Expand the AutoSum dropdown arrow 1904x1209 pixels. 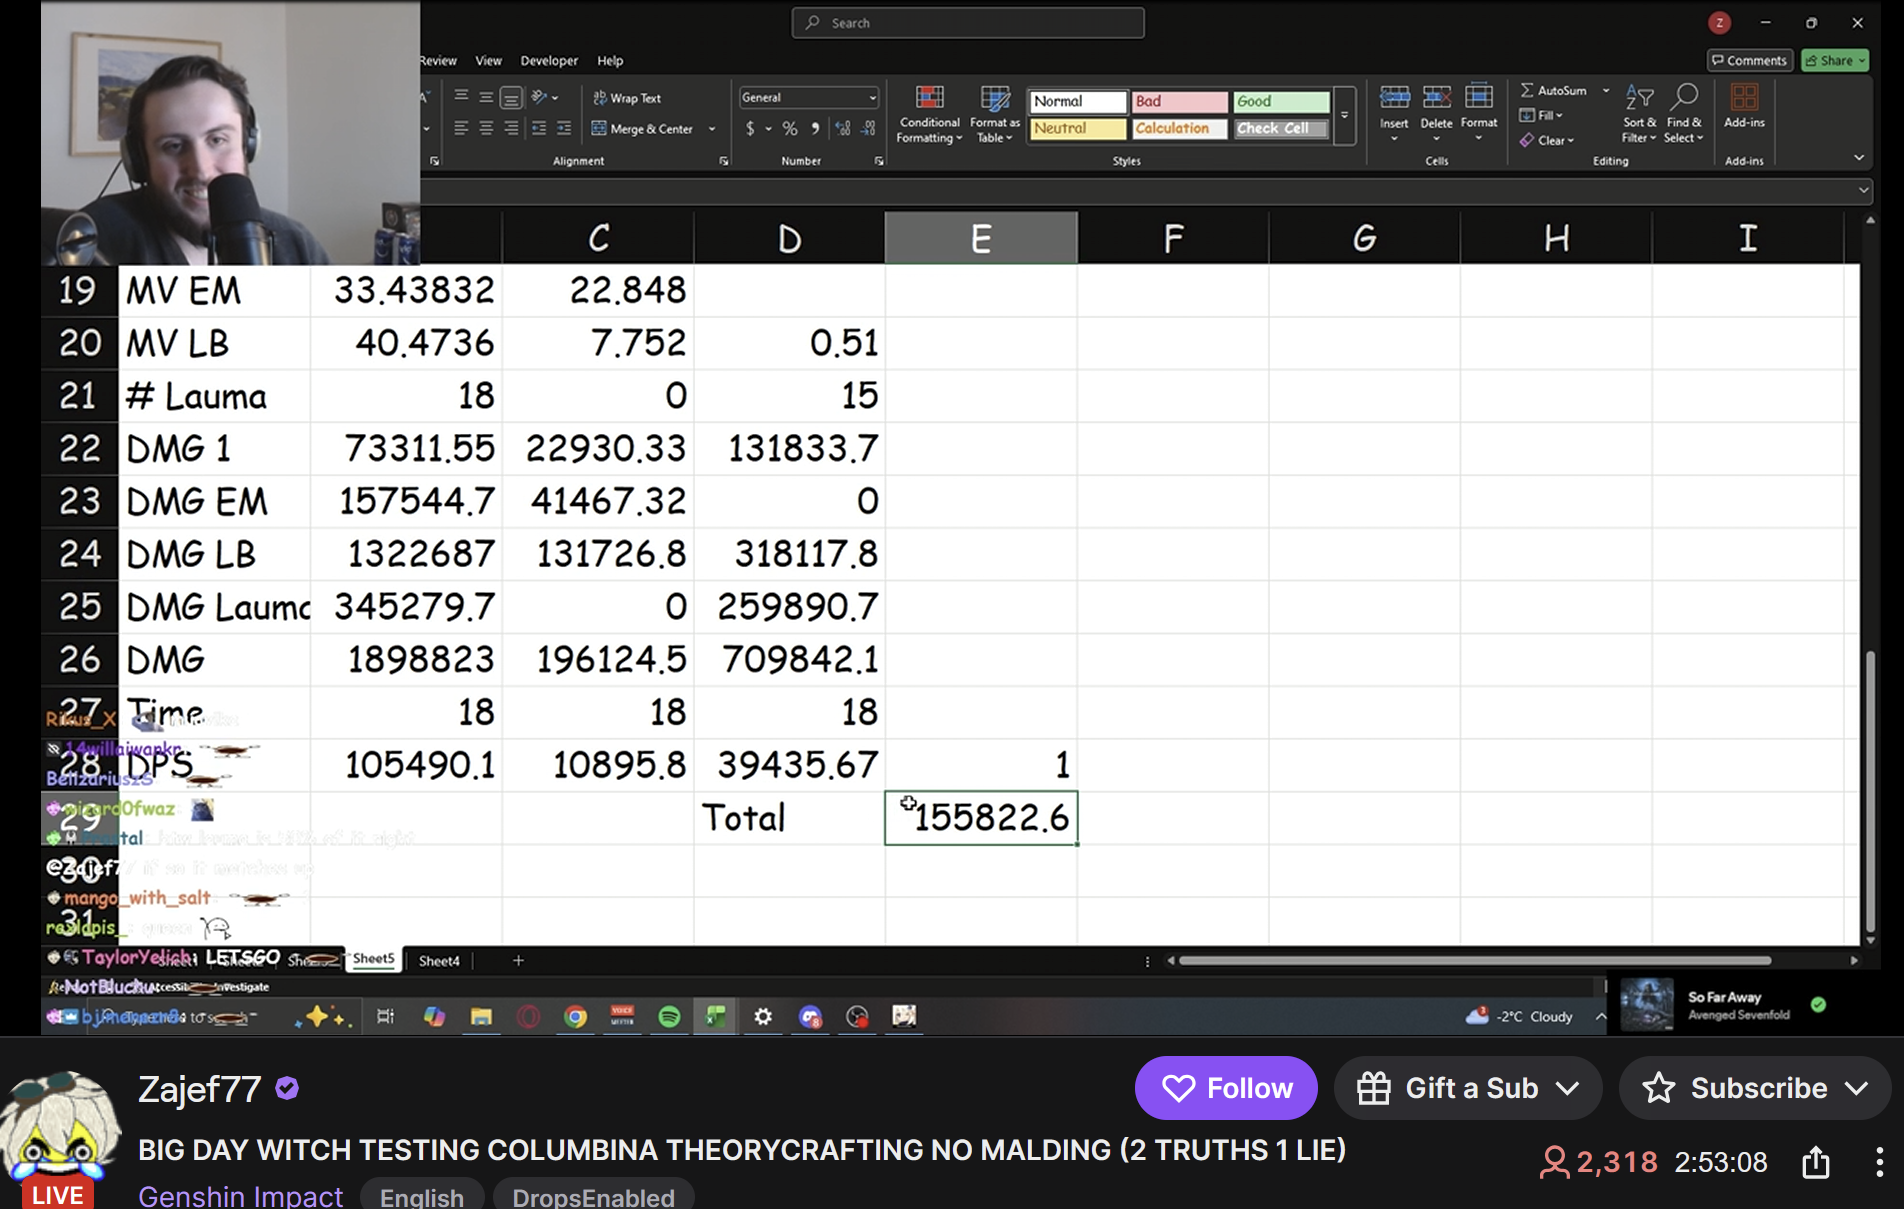pos(1606,90)
